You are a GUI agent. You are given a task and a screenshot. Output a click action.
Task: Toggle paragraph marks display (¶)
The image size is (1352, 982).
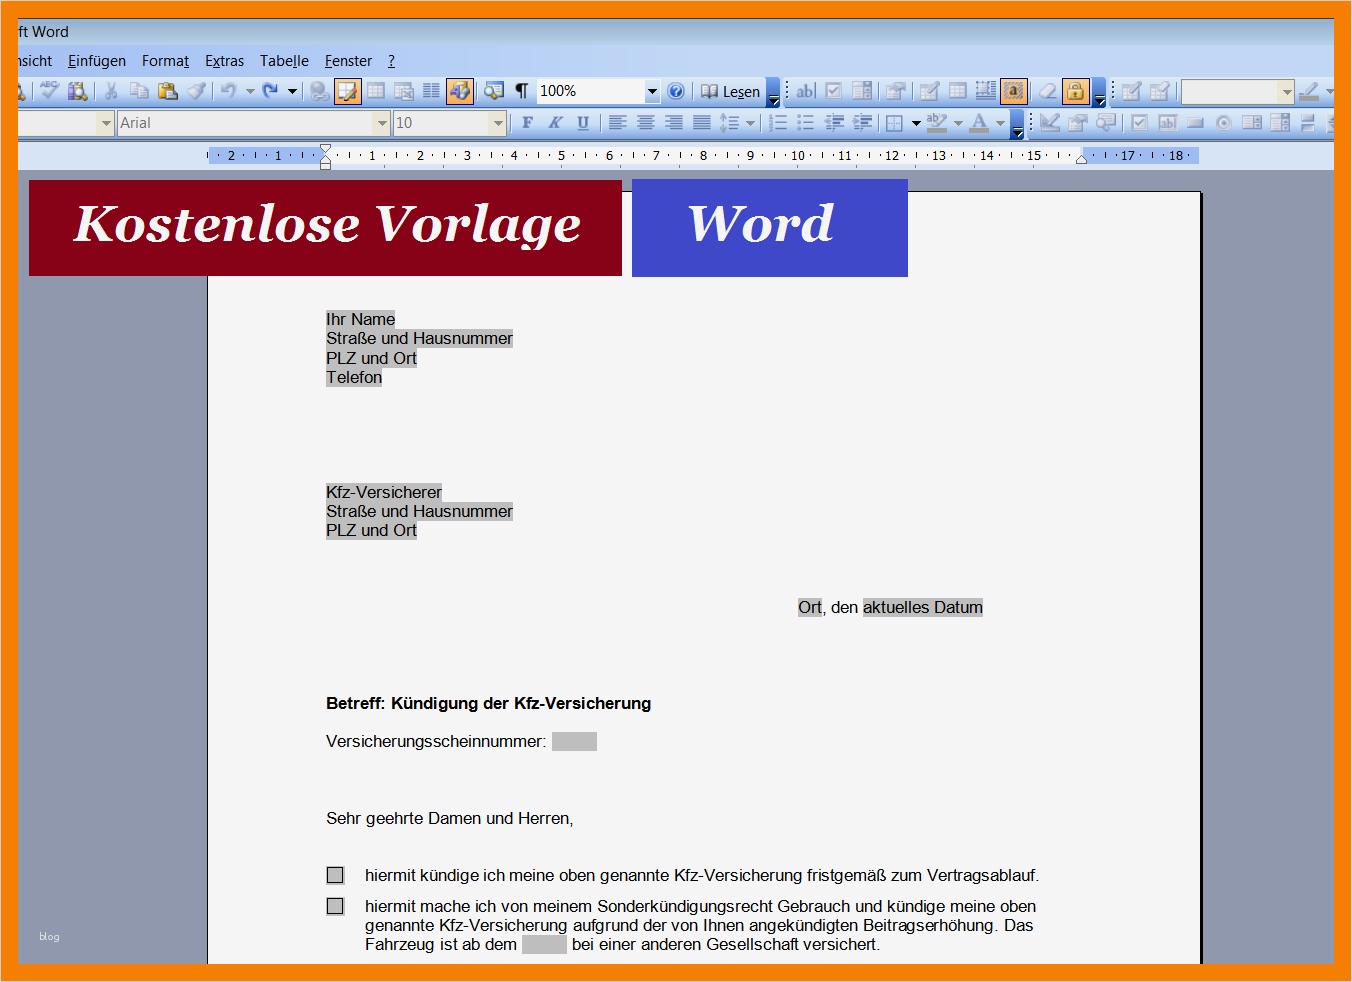[x=521, y=91]
